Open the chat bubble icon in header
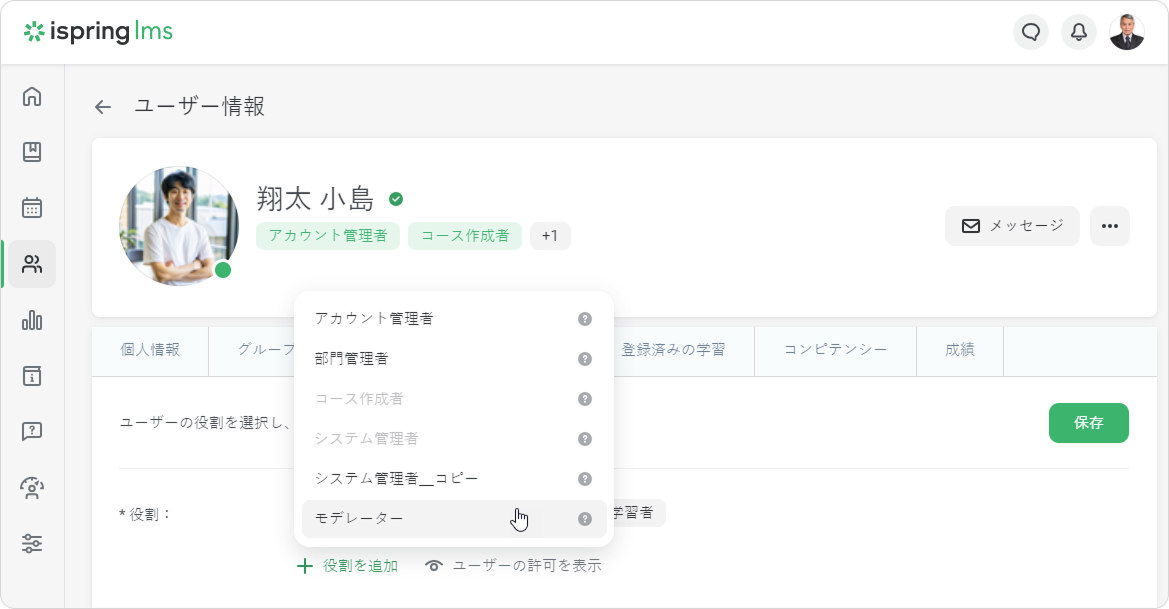Viewport: 1169px width, 609px height. [x=1031, y=32]
